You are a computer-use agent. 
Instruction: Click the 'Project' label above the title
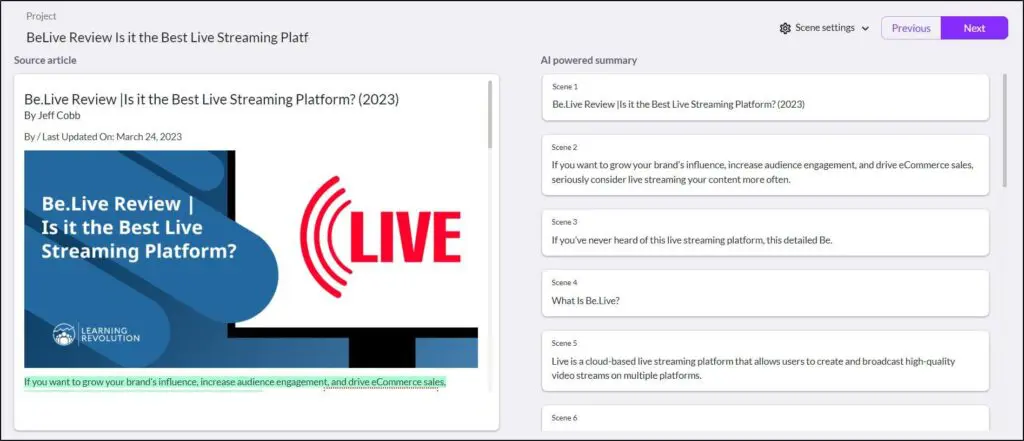tap(41, 16)
